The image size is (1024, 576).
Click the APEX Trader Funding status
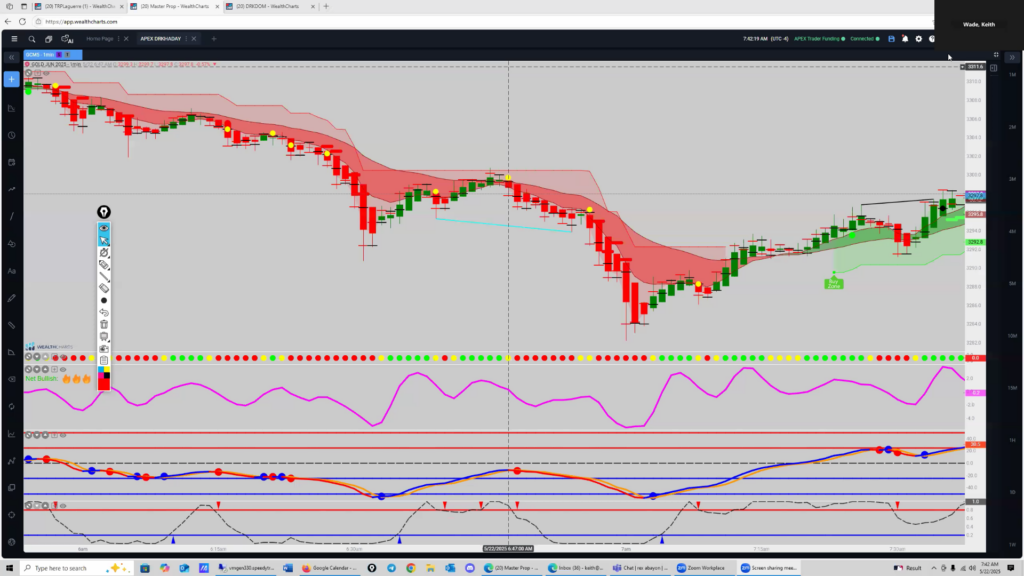(819, 39)
